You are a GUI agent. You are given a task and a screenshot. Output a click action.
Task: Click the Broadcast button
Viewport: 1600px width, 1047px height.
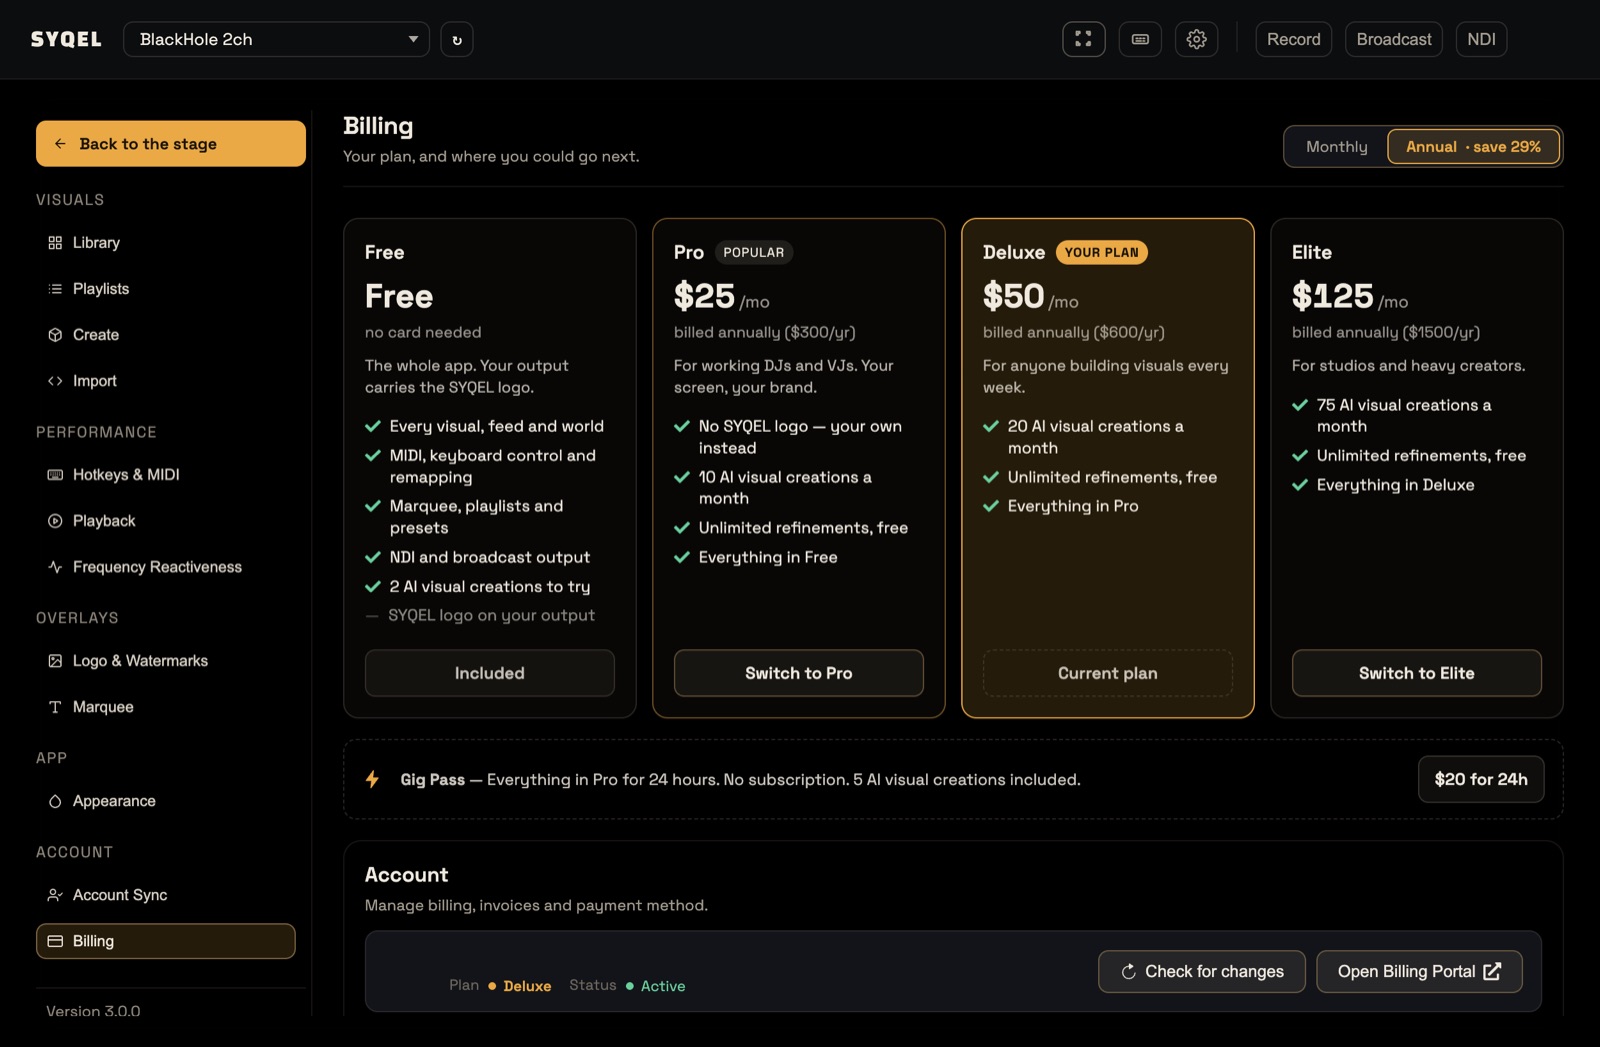point(1393,39)
